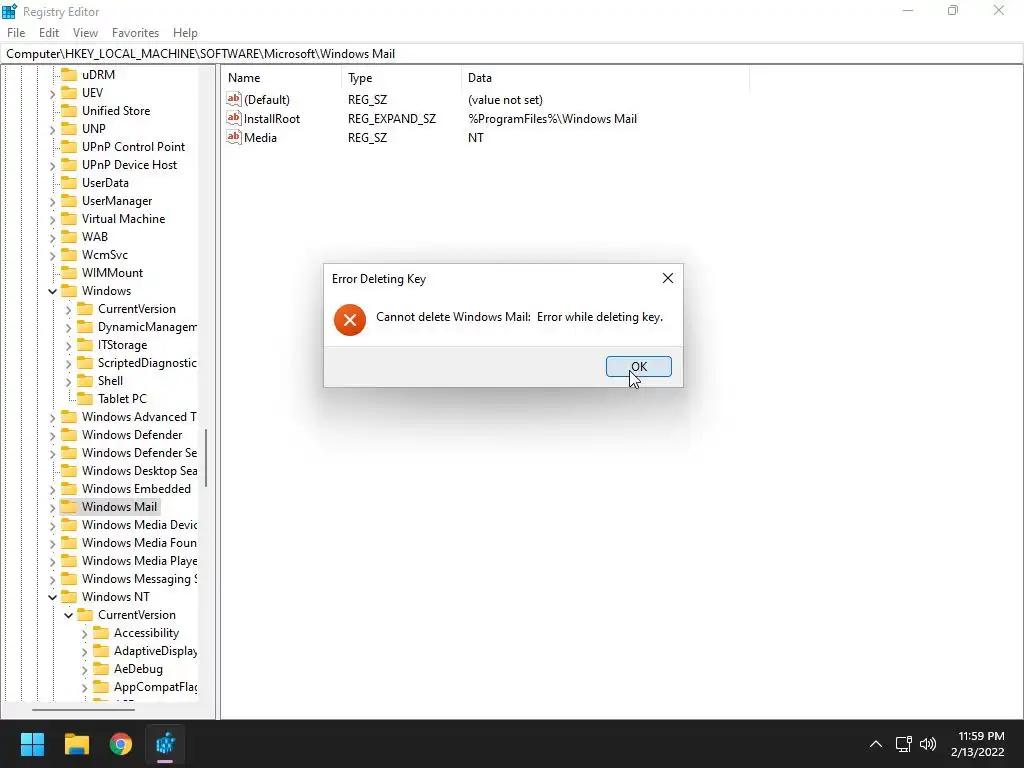Click the registry path address bar
This screenshot has width=1024, height=768.
[x=512, y=54]
